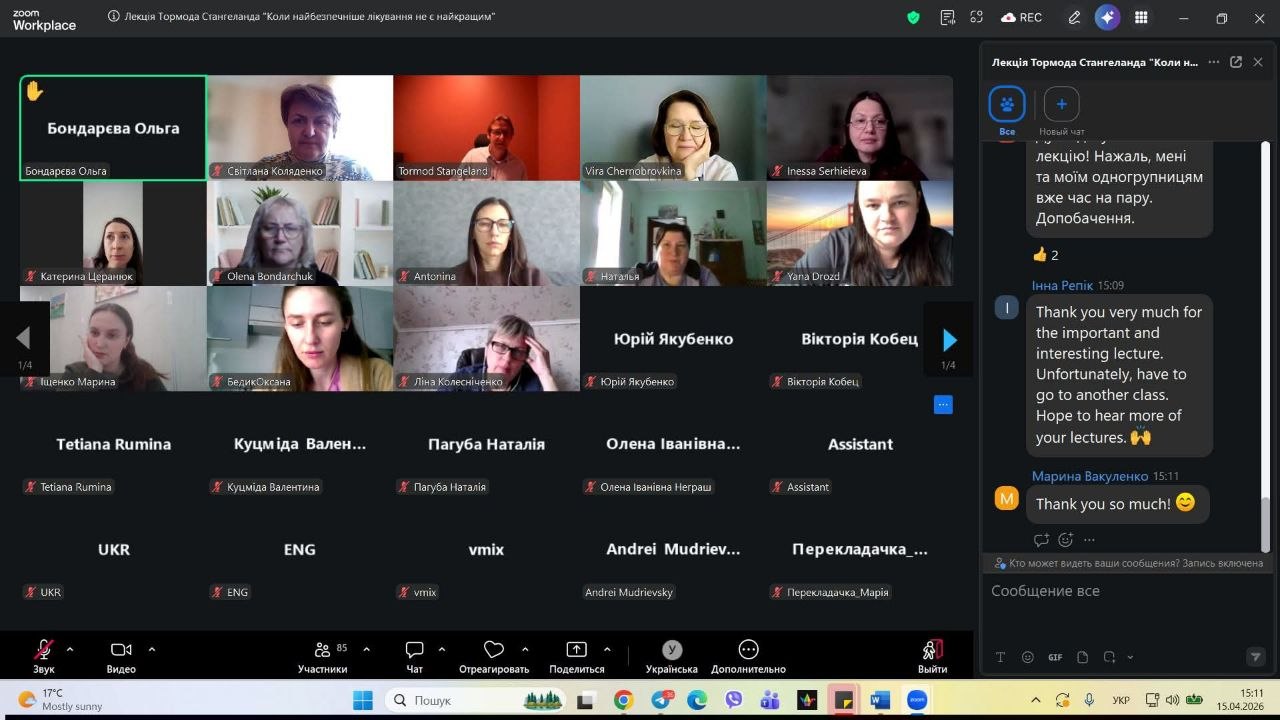Screen dimensions: 1280x720
Task: Click the annotate pen icon in title bar
Action: (1074, 17)
